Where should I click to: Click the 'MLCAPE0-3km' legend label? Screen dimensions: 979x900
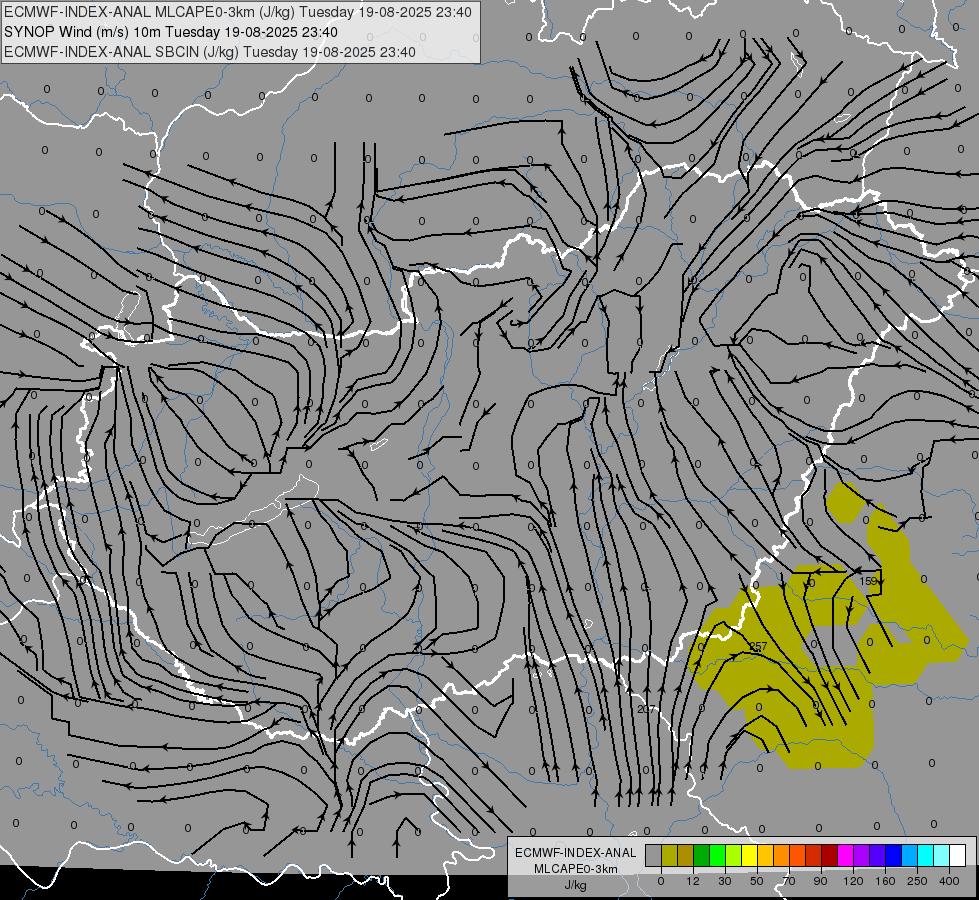click(576, 869)
